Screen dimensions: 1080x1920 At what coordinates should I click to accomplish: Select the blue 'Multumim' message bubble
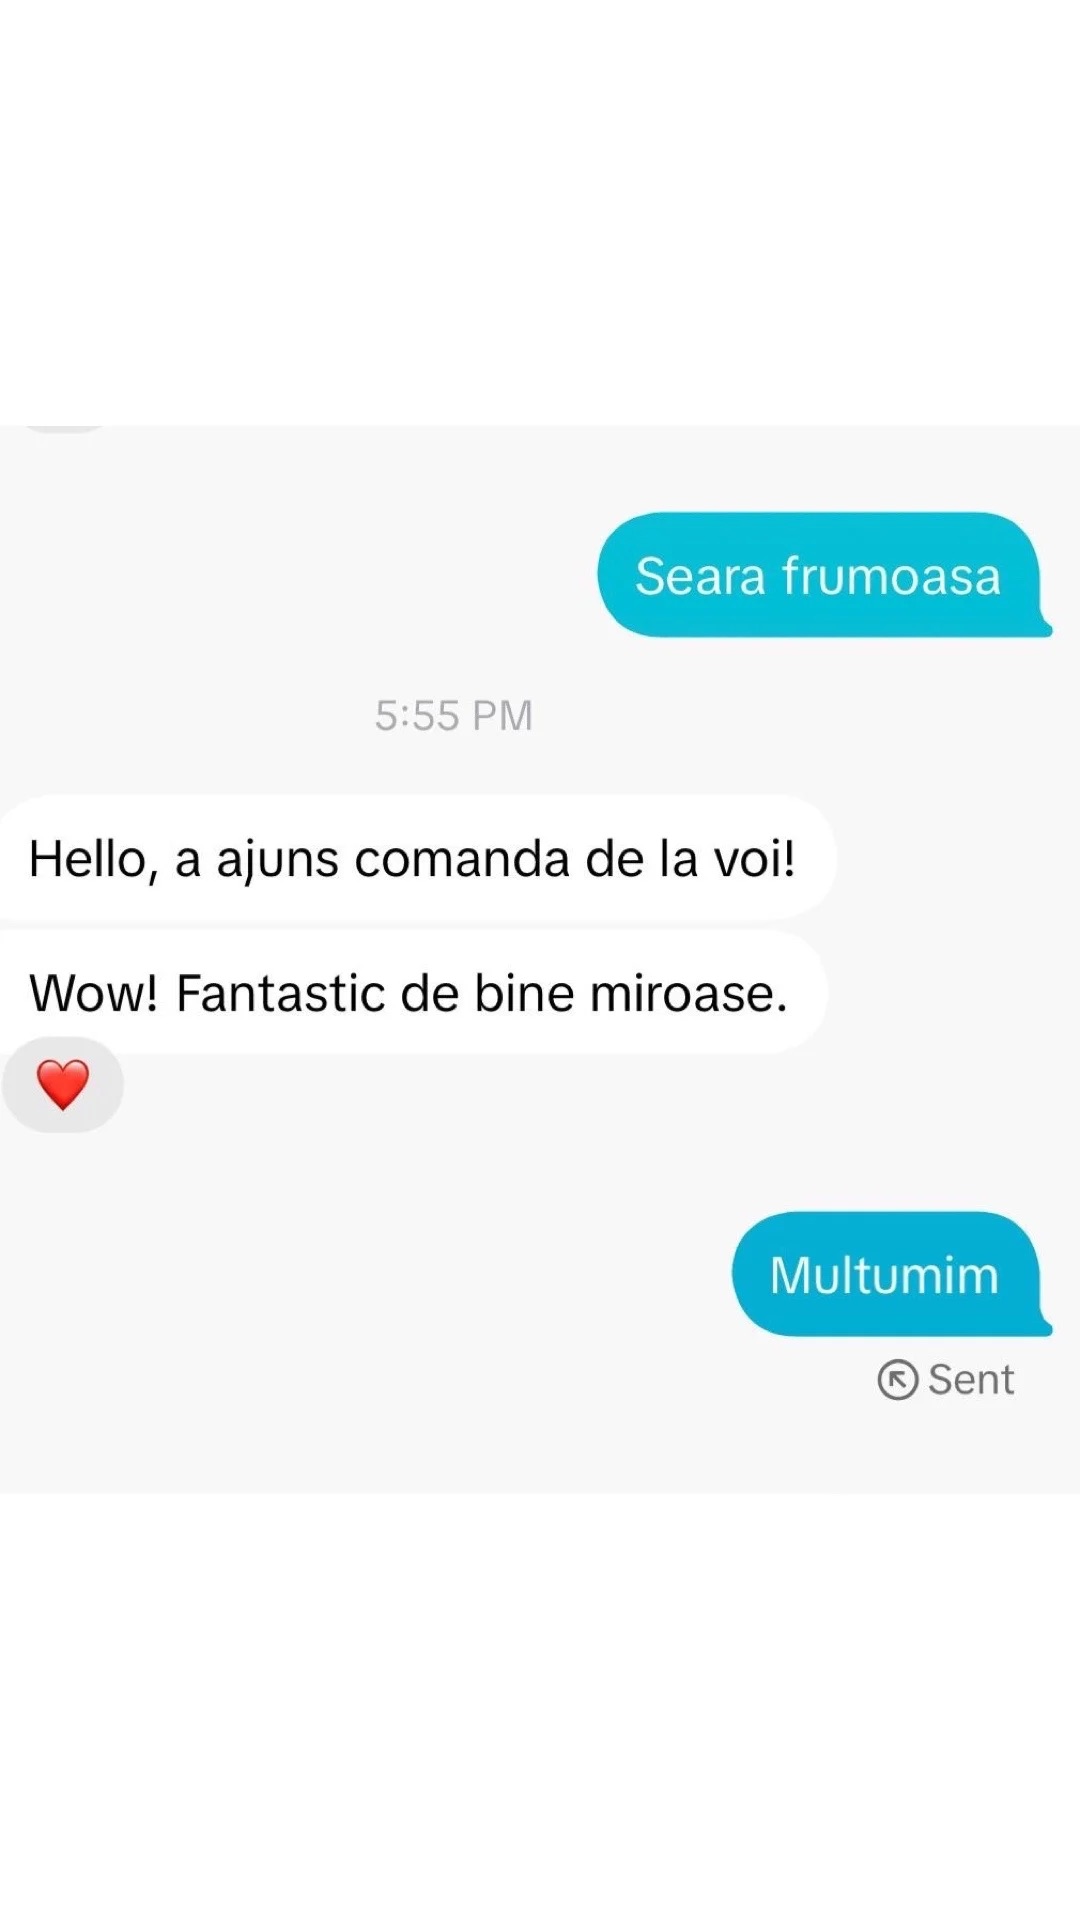coord(891,1274)
